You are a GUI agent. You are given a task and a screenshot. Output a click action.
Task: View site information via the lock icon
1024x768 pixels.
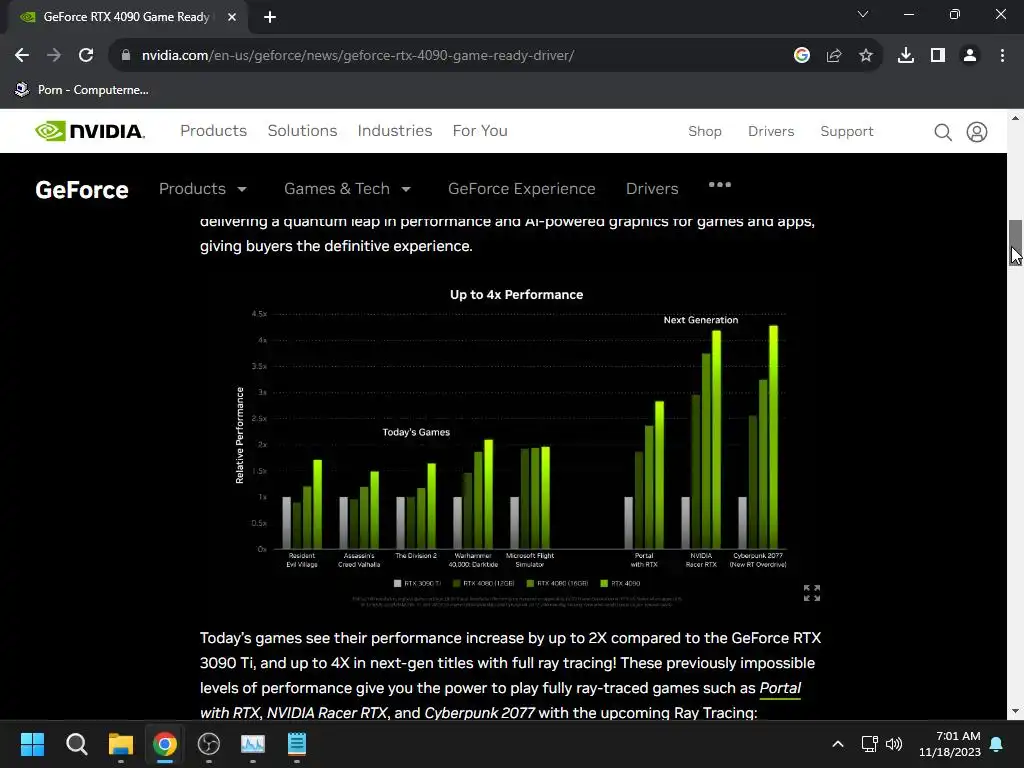point(126,56)
